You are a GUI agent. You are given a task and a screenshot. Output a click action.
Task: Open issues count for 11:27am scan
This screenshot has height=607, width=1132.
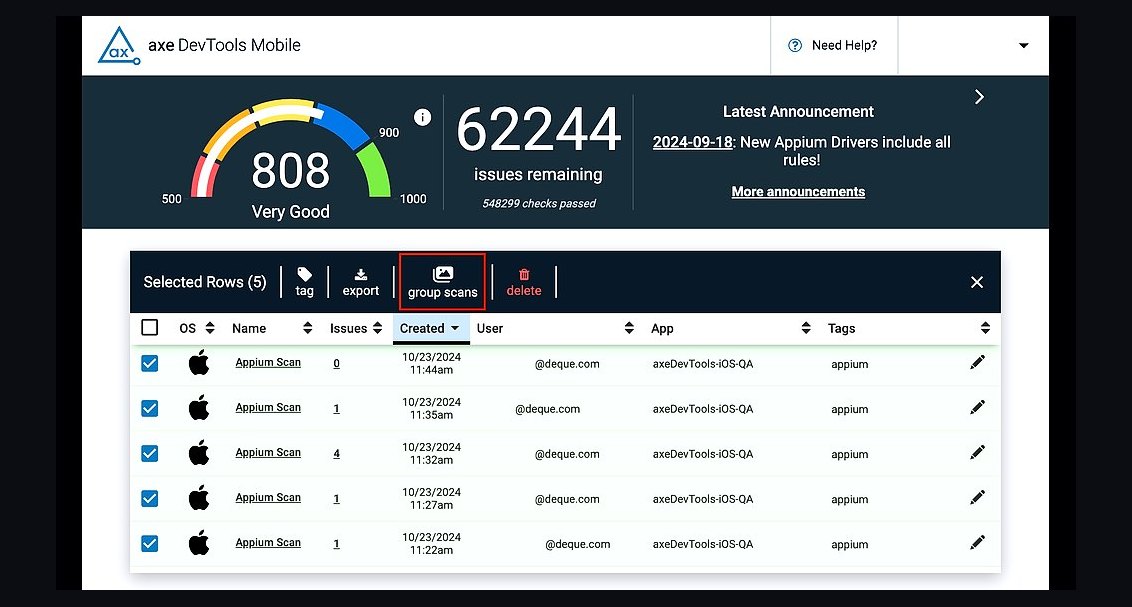(336, 499)
